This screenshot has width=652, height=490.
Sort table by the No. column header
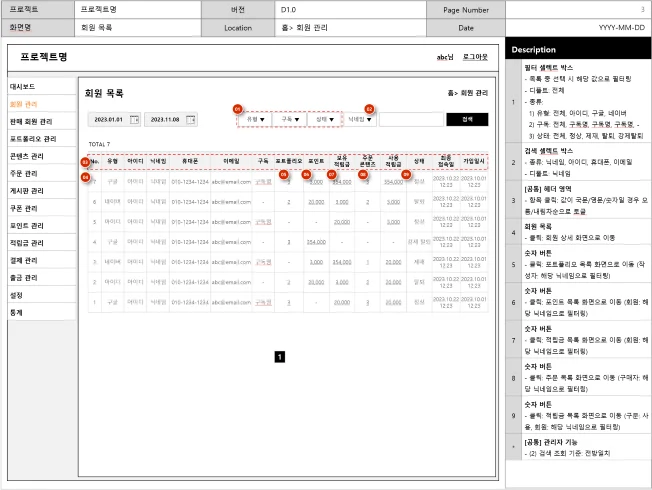pyautogui.click(x=95, y=161)
